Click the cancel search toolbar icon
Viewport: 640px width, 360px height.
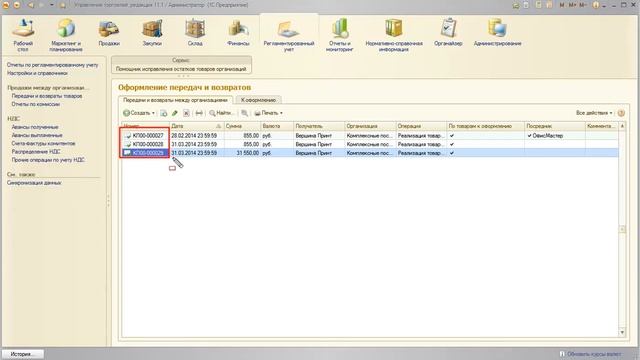244,113
